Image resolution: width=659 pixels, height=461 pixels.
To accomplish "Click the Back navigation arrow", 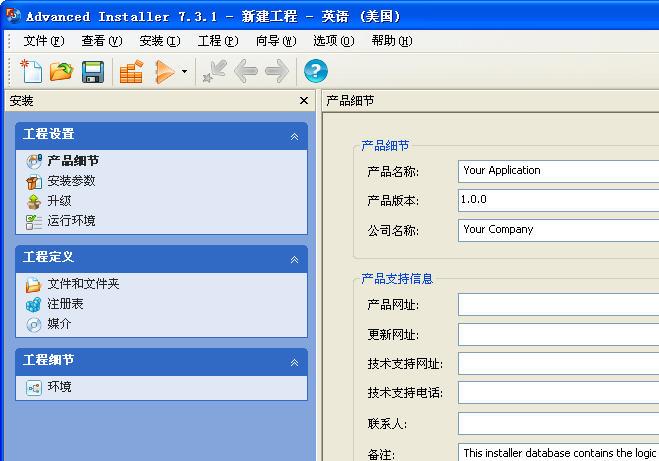I will [245, 71].
